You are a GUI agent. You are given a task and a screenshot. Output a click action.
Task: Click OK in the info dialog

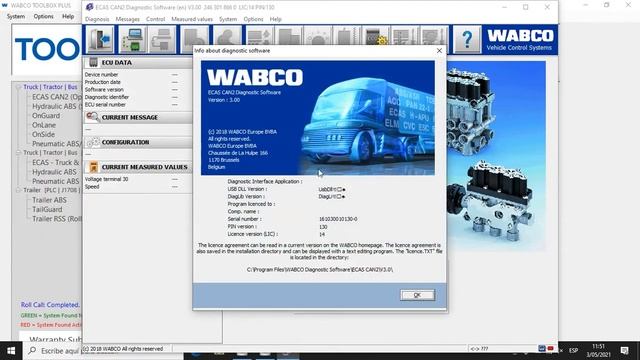417,295
